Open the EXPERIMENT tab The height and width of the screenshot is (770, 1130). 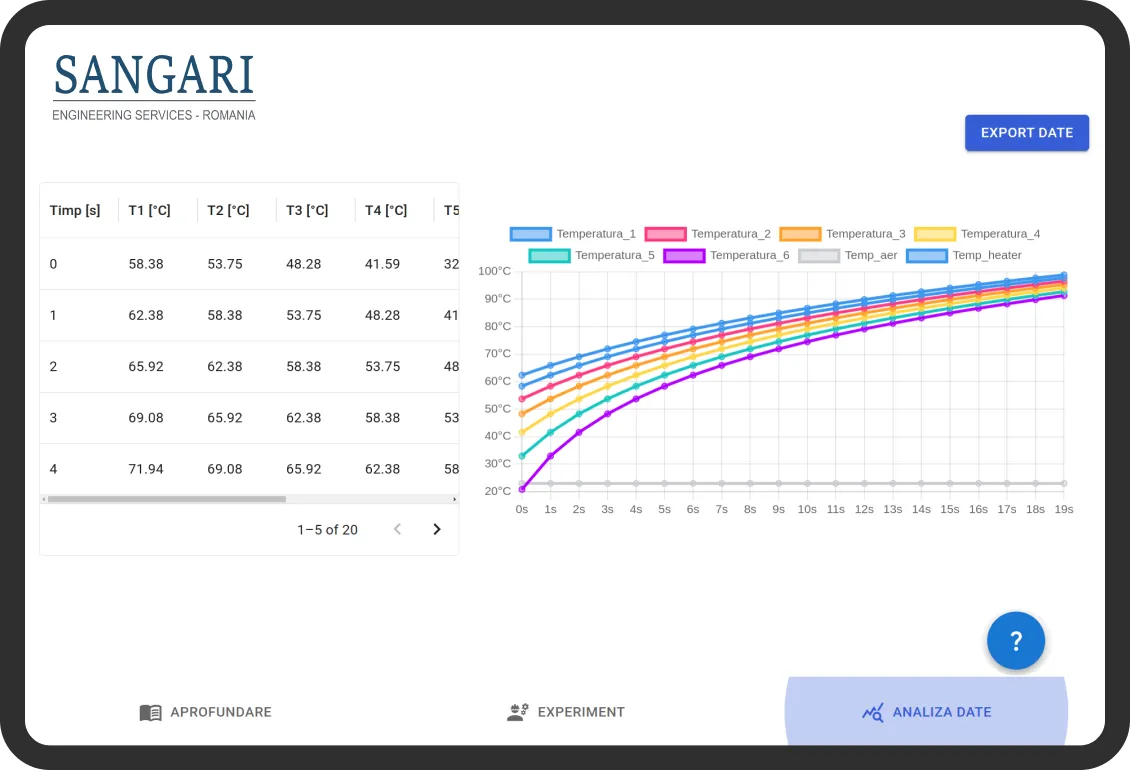(x=566, y=712)
